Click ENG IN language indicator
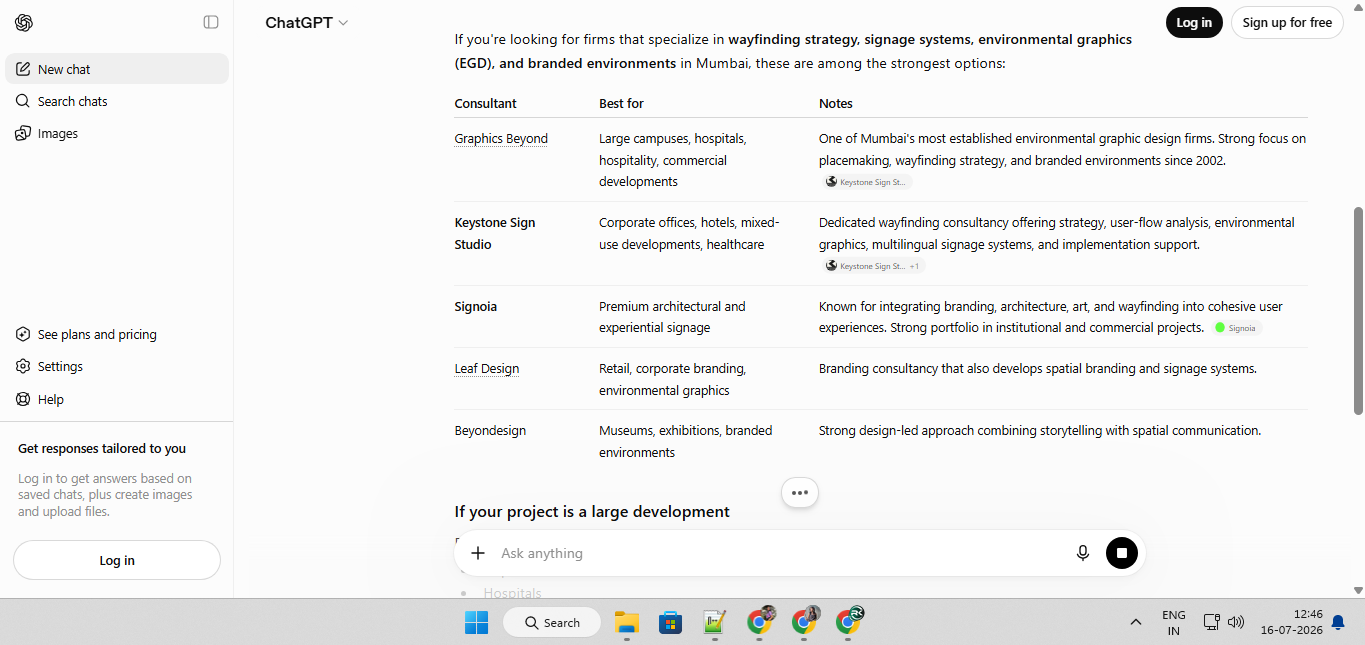1365x645 pixels. [x=1174, y=622]
